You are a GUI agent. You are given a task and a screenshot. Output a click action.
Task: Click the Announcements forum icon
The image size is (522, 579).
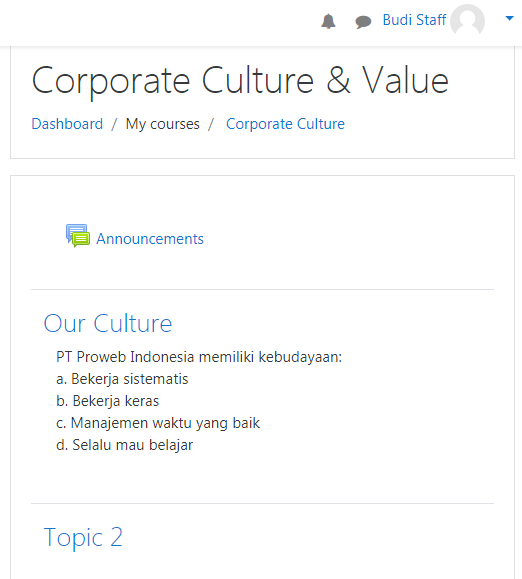[x=78, y=236]
